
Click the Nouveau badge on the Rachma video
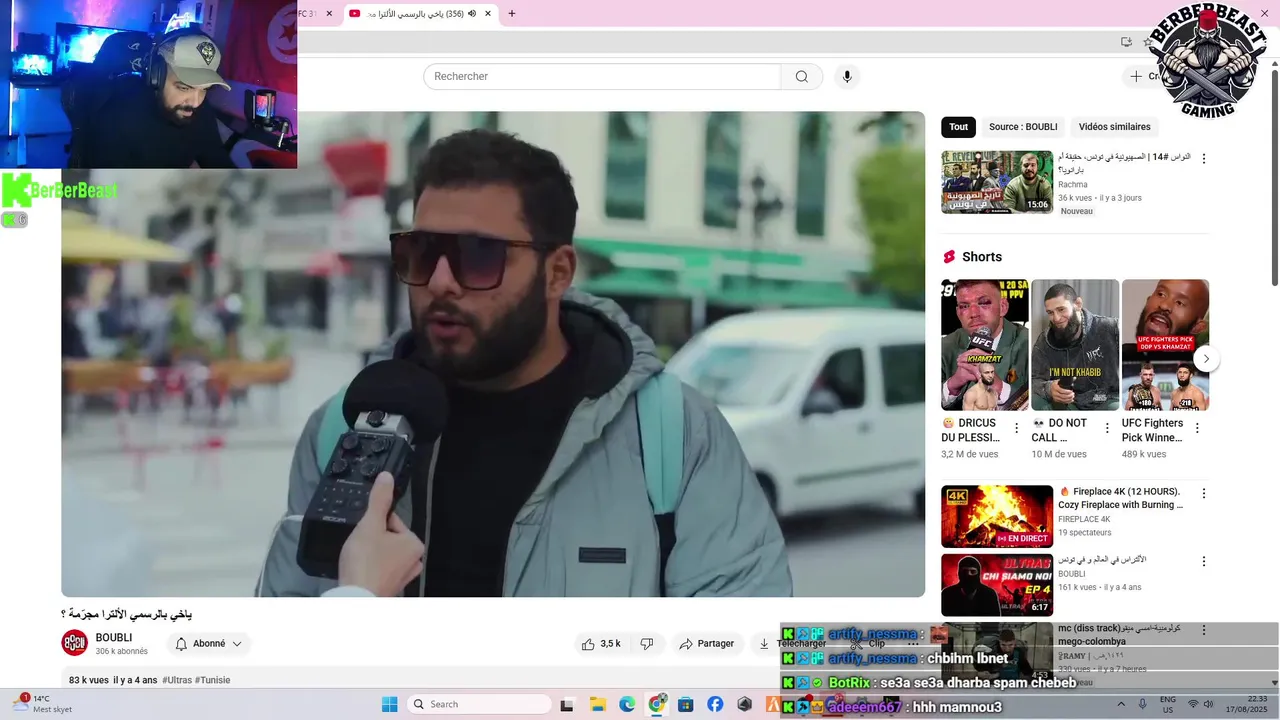(x=1077, y=211)
